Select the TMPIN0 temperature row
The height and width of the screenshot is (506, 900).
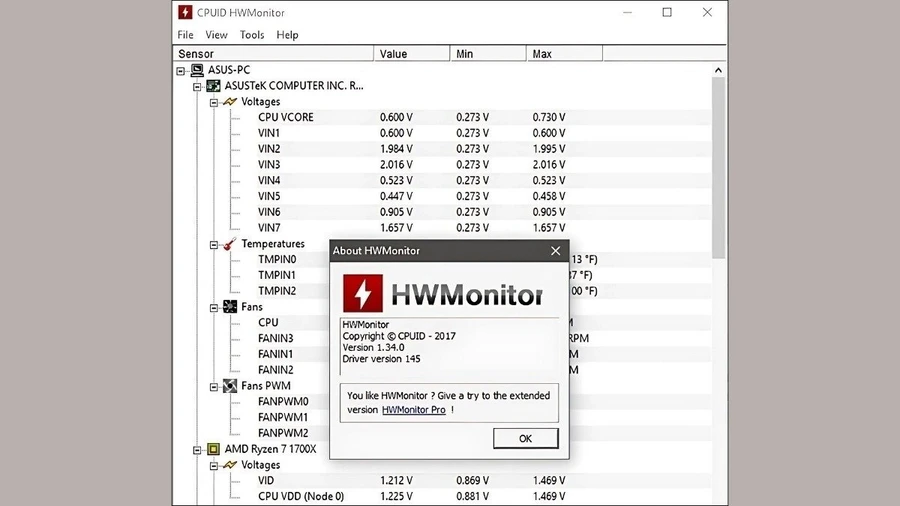(x=277, y=259)
